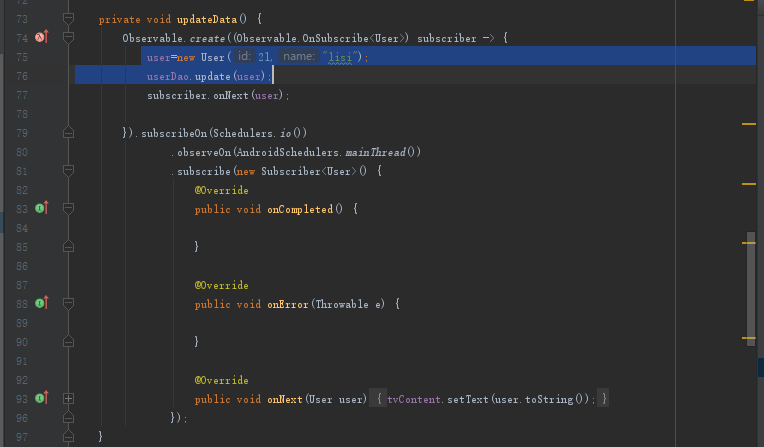Click the yellow warning stripe mark beside line 79
This screenshot has height=447, width=764.
pyautogui.click(x=749, y=124)
